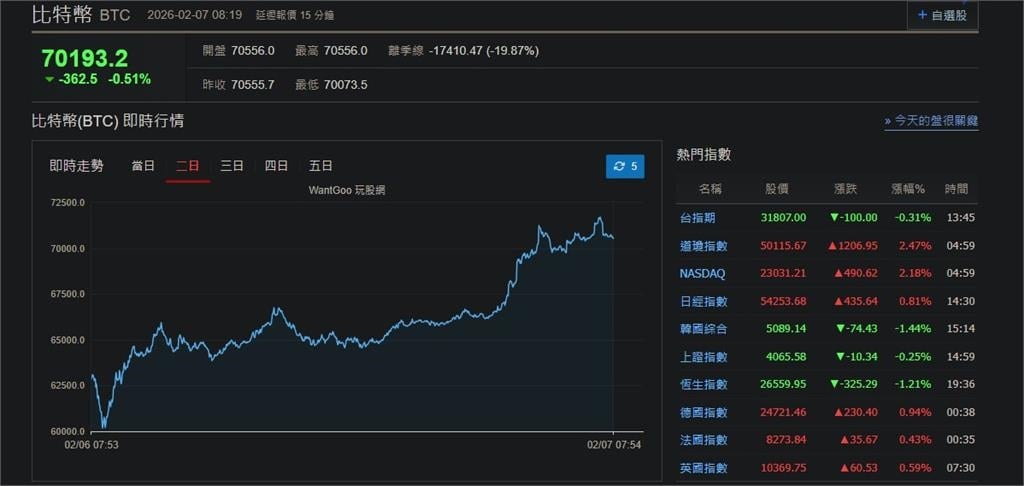This screenshot has width=1024, height=486.
Task: Switch to the 三日 chart tab
Action: tap(232, 166)
